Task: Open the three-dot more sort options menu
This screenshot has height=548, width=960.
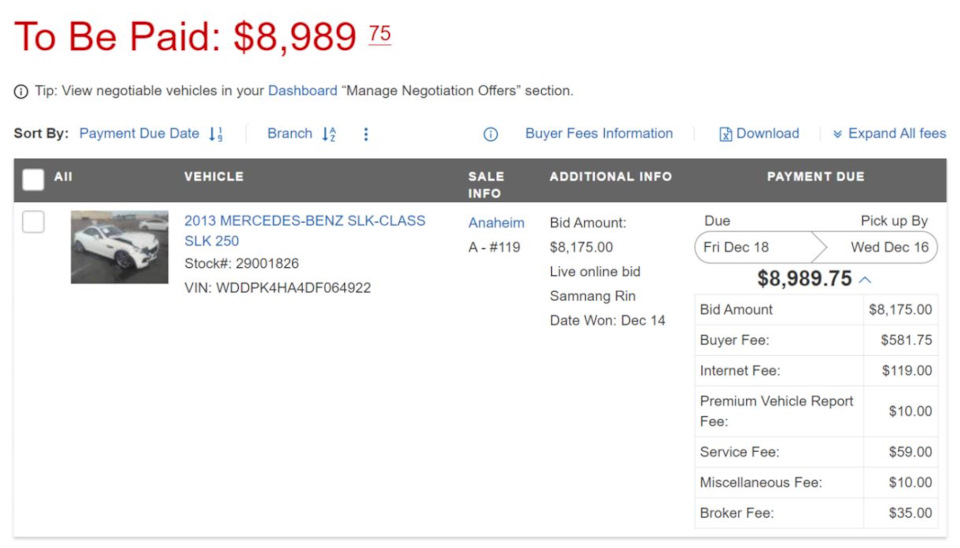Action: pos(366,134)
